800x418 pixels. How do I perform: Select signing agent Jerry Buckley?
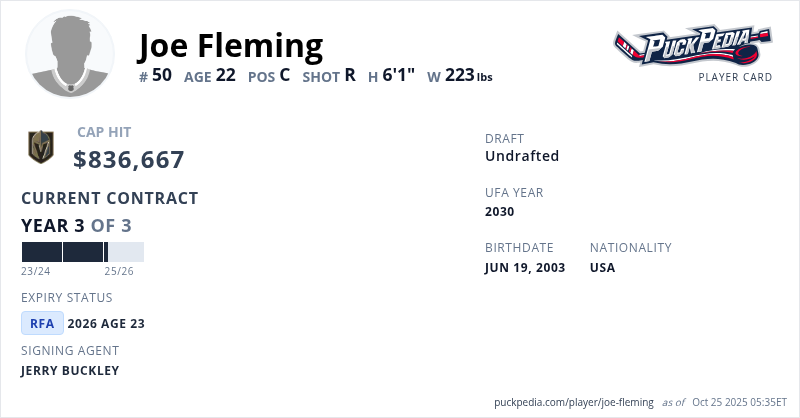click(x=70, y=371)
